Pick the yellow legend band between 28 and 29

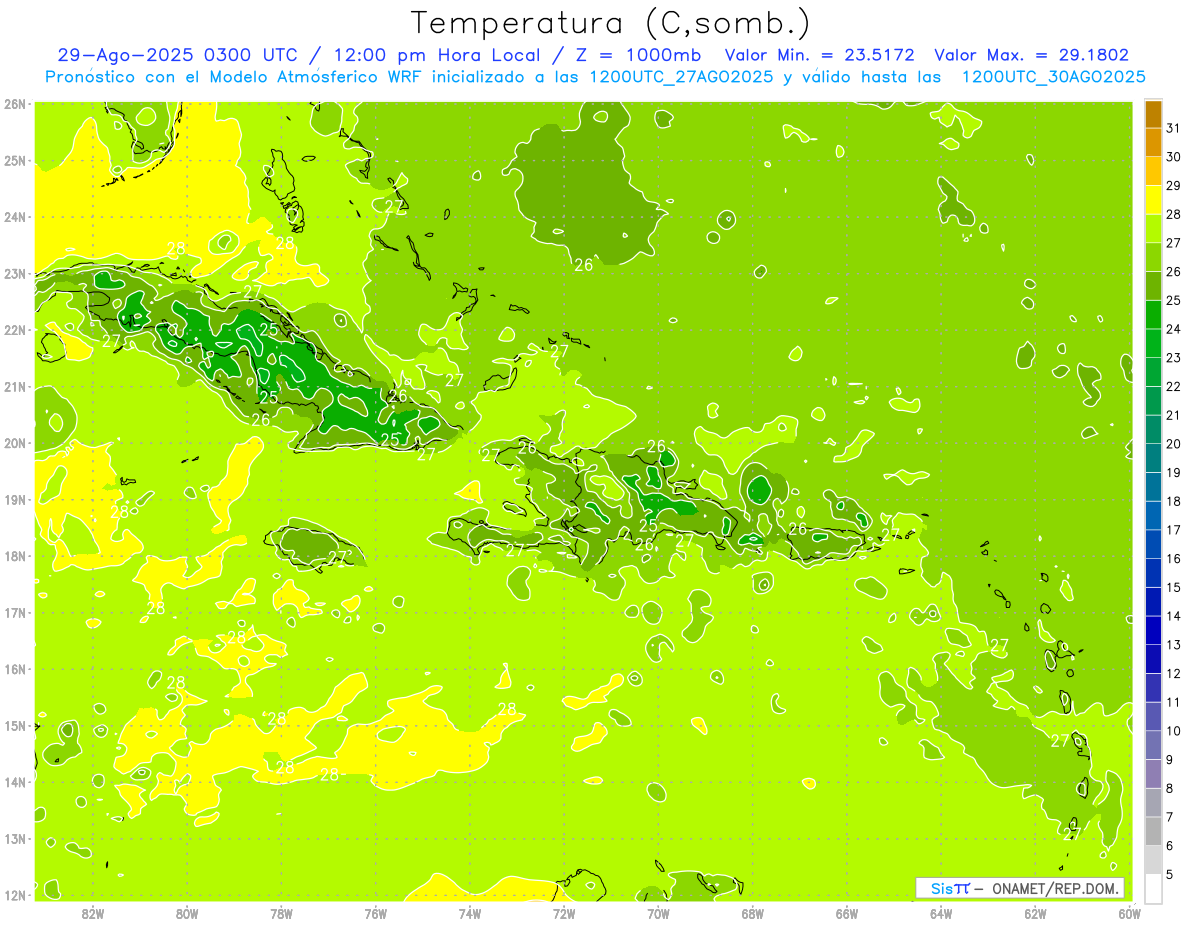pos(1153,201)
